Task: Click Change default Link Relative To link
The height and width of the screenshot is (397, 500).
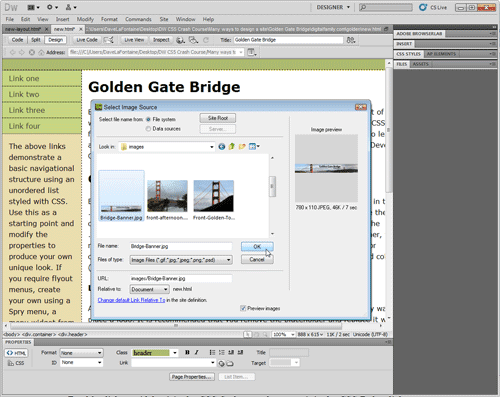Action: (x=131, y=300)
